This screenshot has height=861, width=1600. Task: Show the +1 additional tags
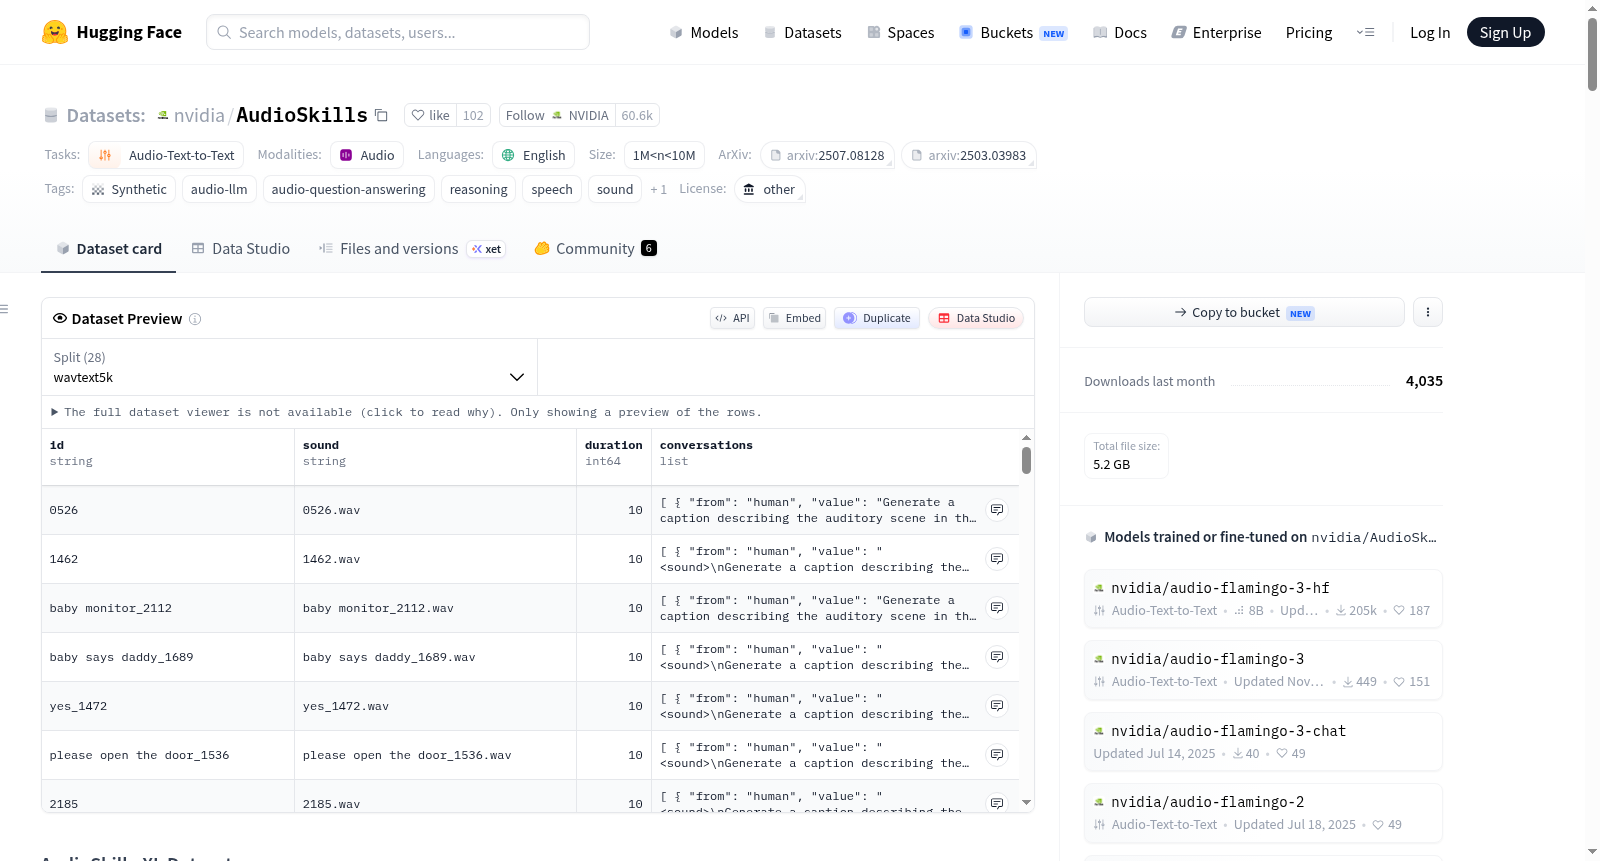point(658,190)
